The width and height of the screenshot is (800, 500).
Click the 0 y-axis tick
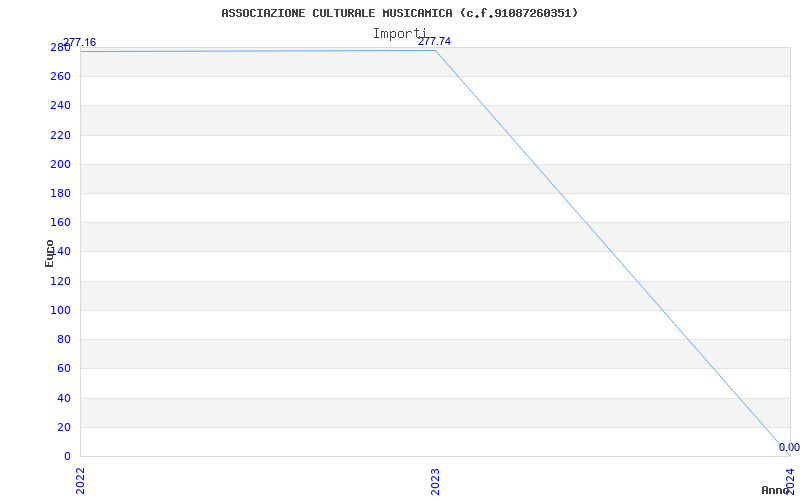point(67,456)
